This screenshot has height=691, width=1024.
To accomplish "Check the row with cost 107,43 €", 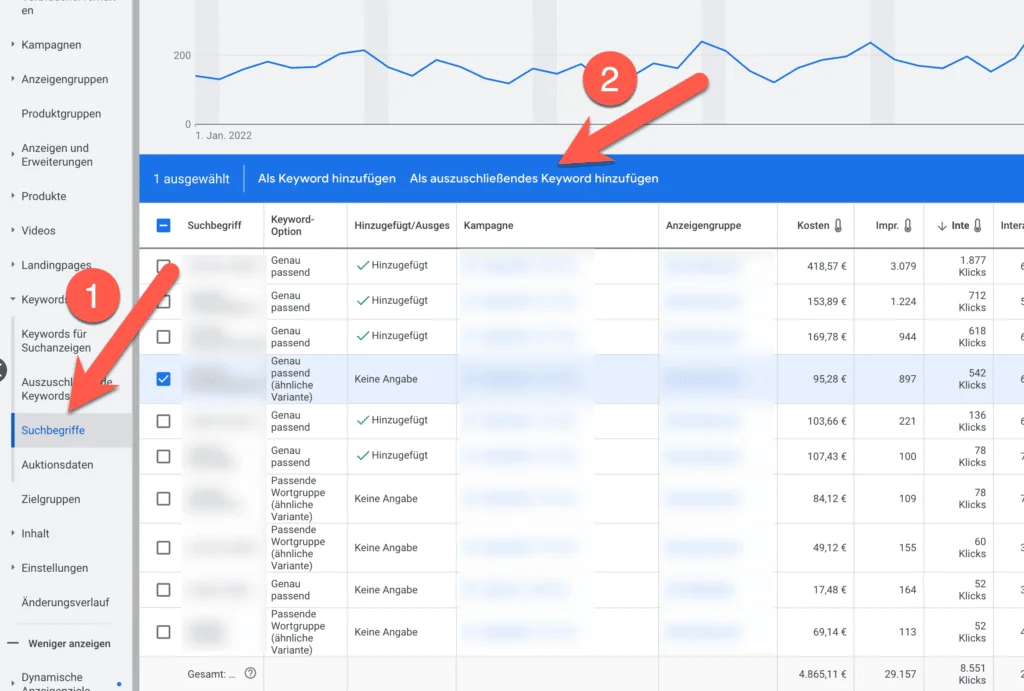I will [x=163, y=457].
